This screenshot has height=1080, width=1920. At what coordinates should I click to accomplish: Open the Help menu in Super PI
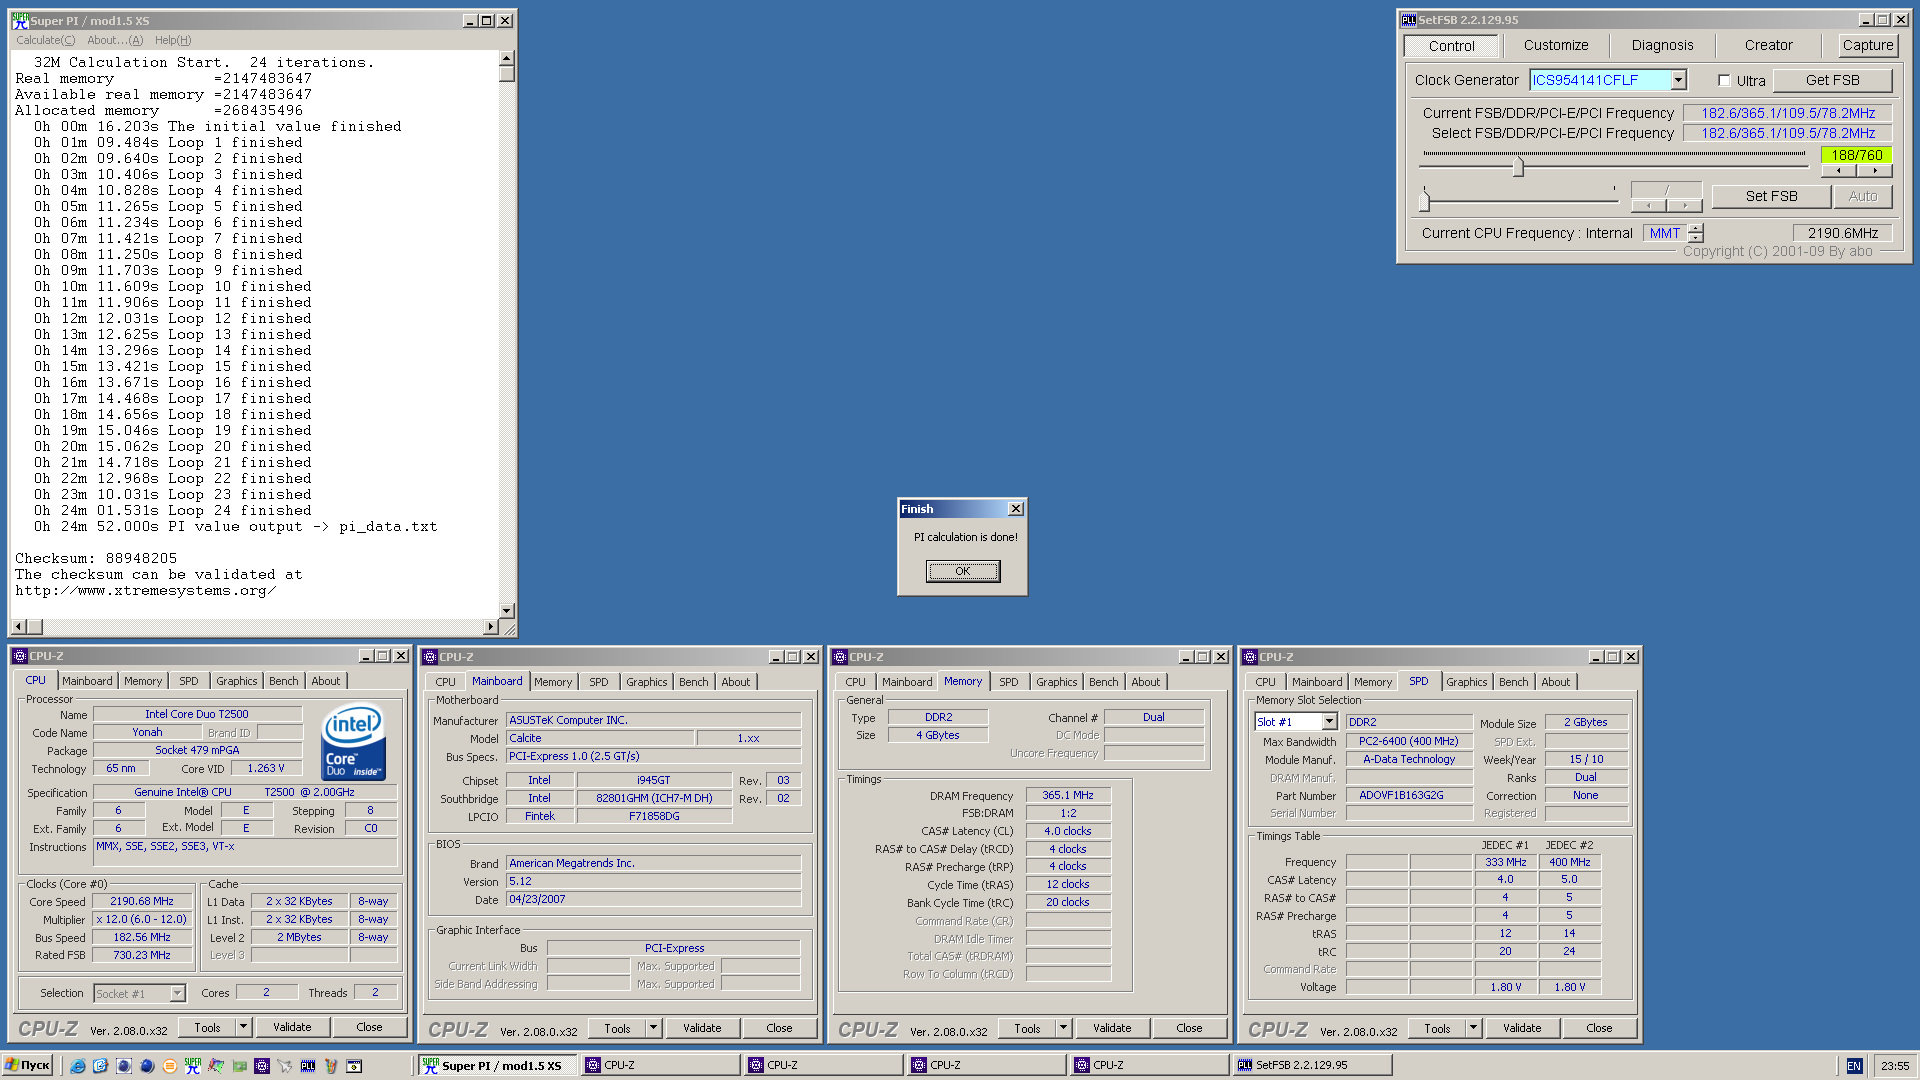tap(173, 40)
